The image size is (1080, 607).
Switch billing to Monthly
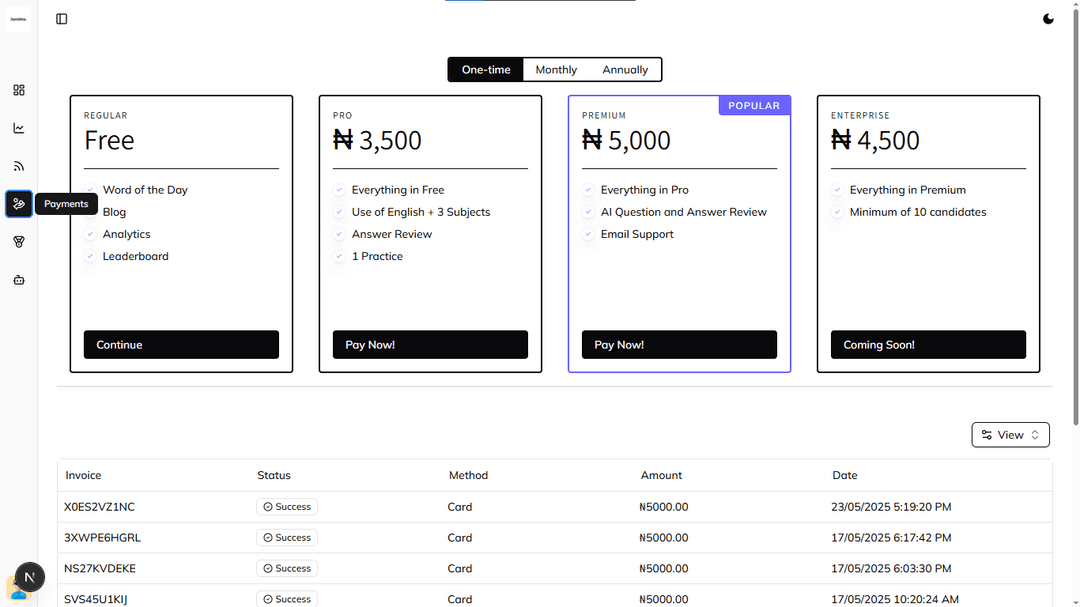[x=555, y=69]
